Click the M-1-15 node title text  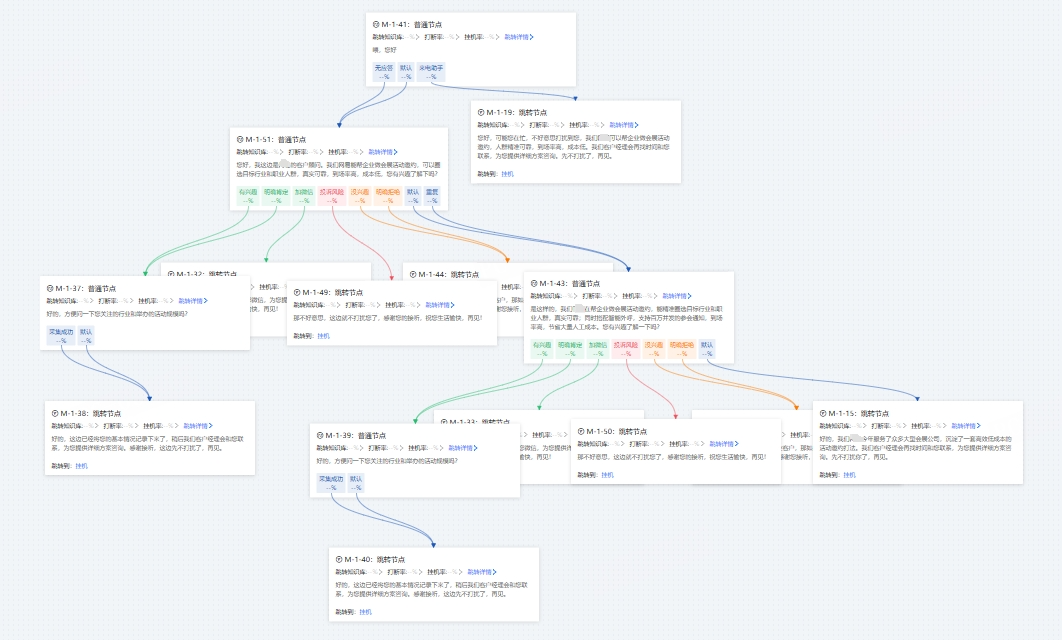pyautogui.click(x=859, y=413)
